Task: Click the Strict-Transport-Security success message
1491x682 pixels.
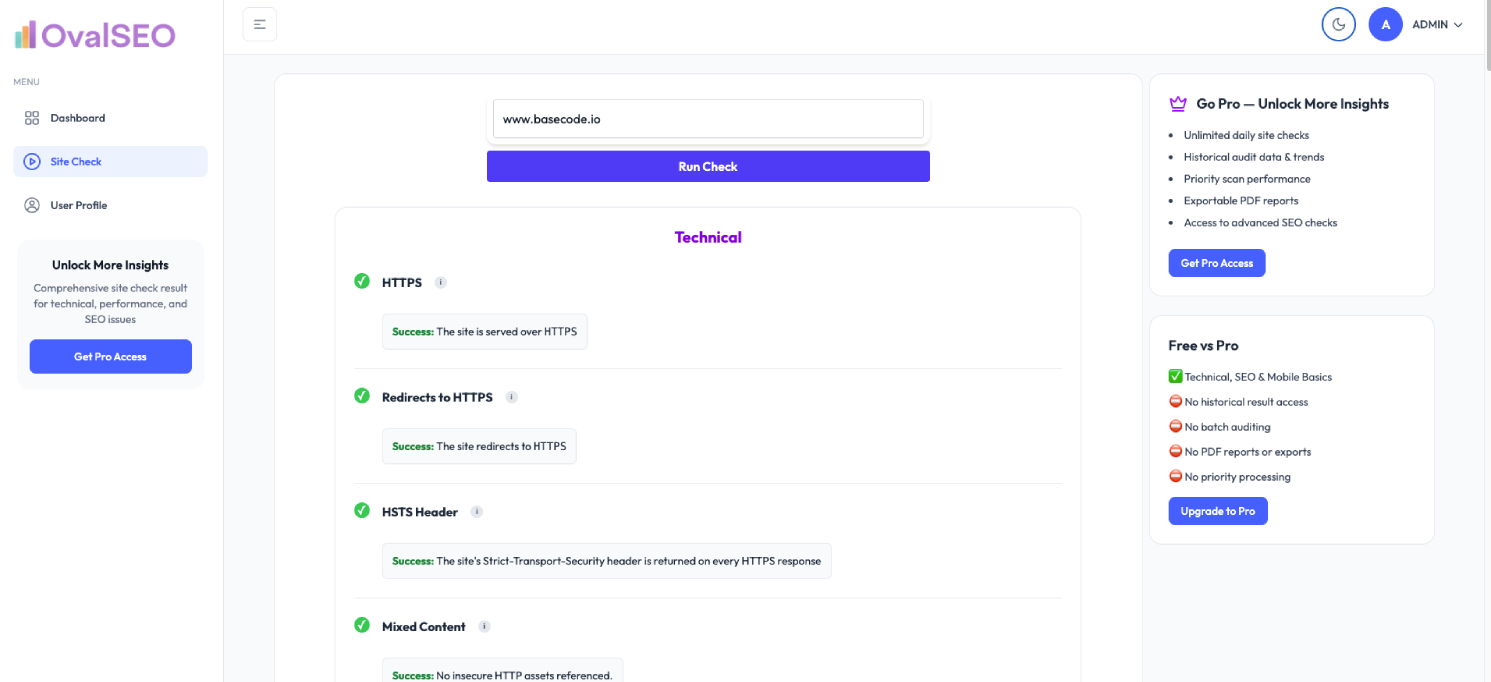Action: pyautogui.click(x=607, y=561)
